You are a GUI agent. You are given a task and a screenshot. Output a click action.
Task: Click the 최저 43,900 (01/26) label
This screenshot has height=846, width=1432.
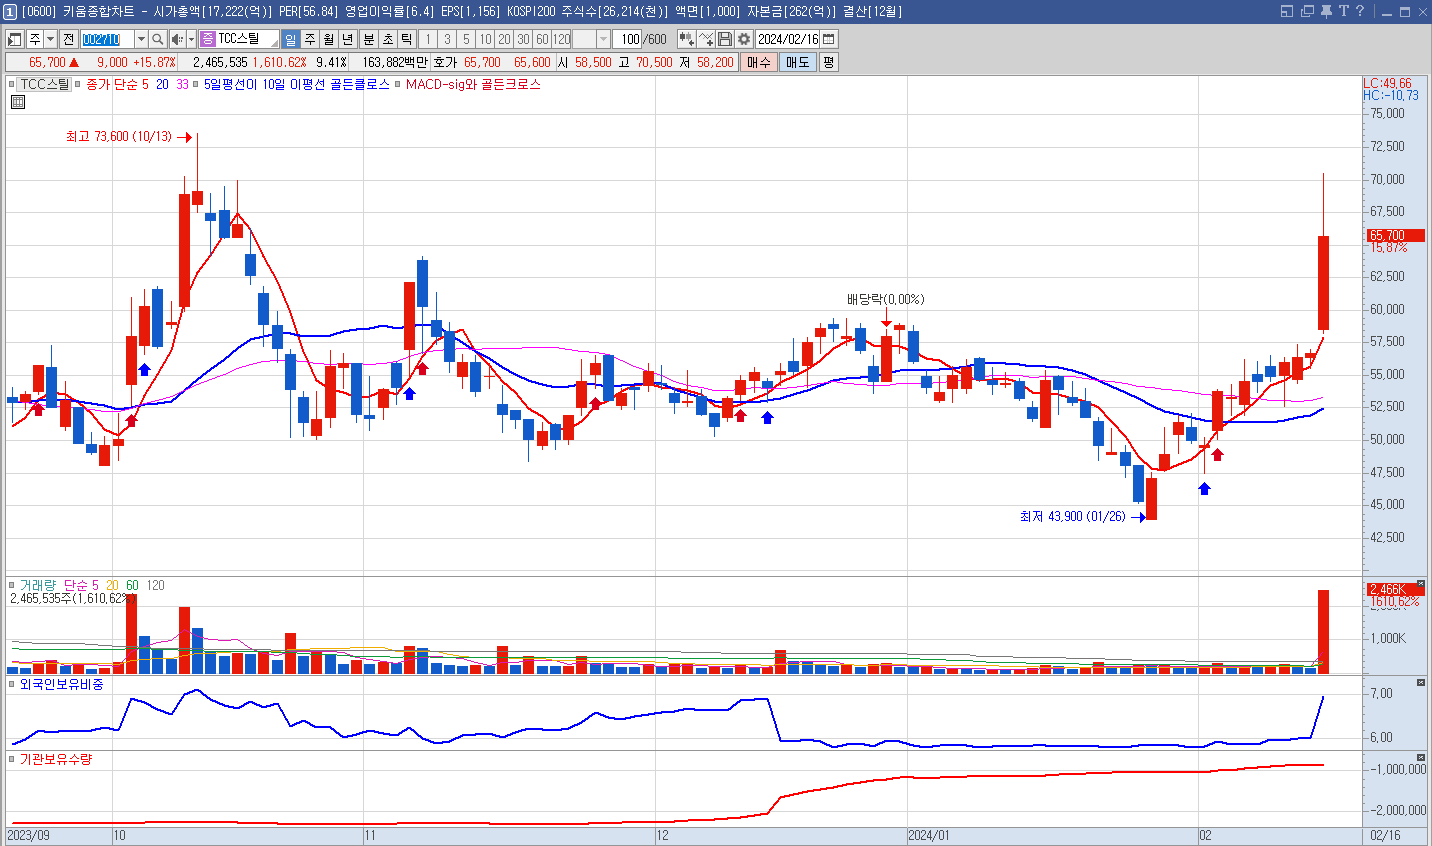click(x=1072, y=516)
